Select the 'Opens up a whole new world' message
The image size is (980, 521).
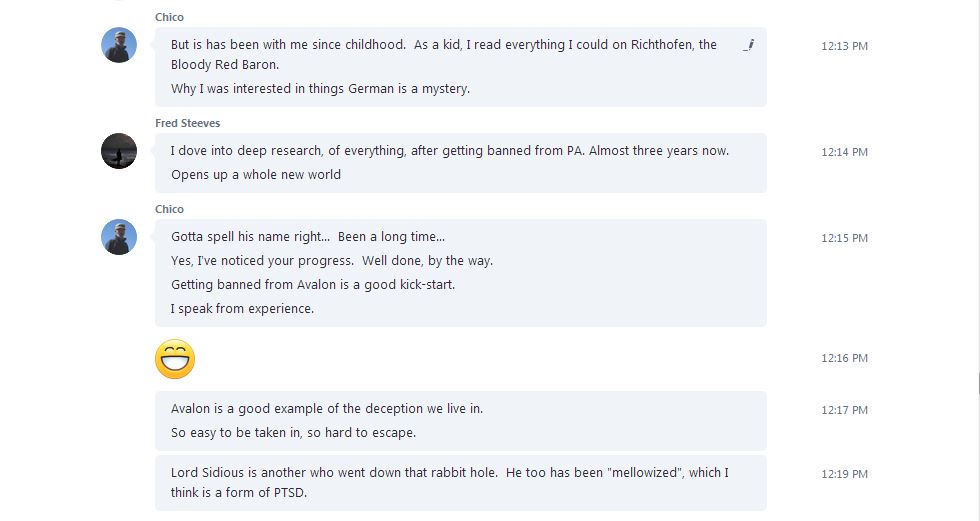point(256,175)
